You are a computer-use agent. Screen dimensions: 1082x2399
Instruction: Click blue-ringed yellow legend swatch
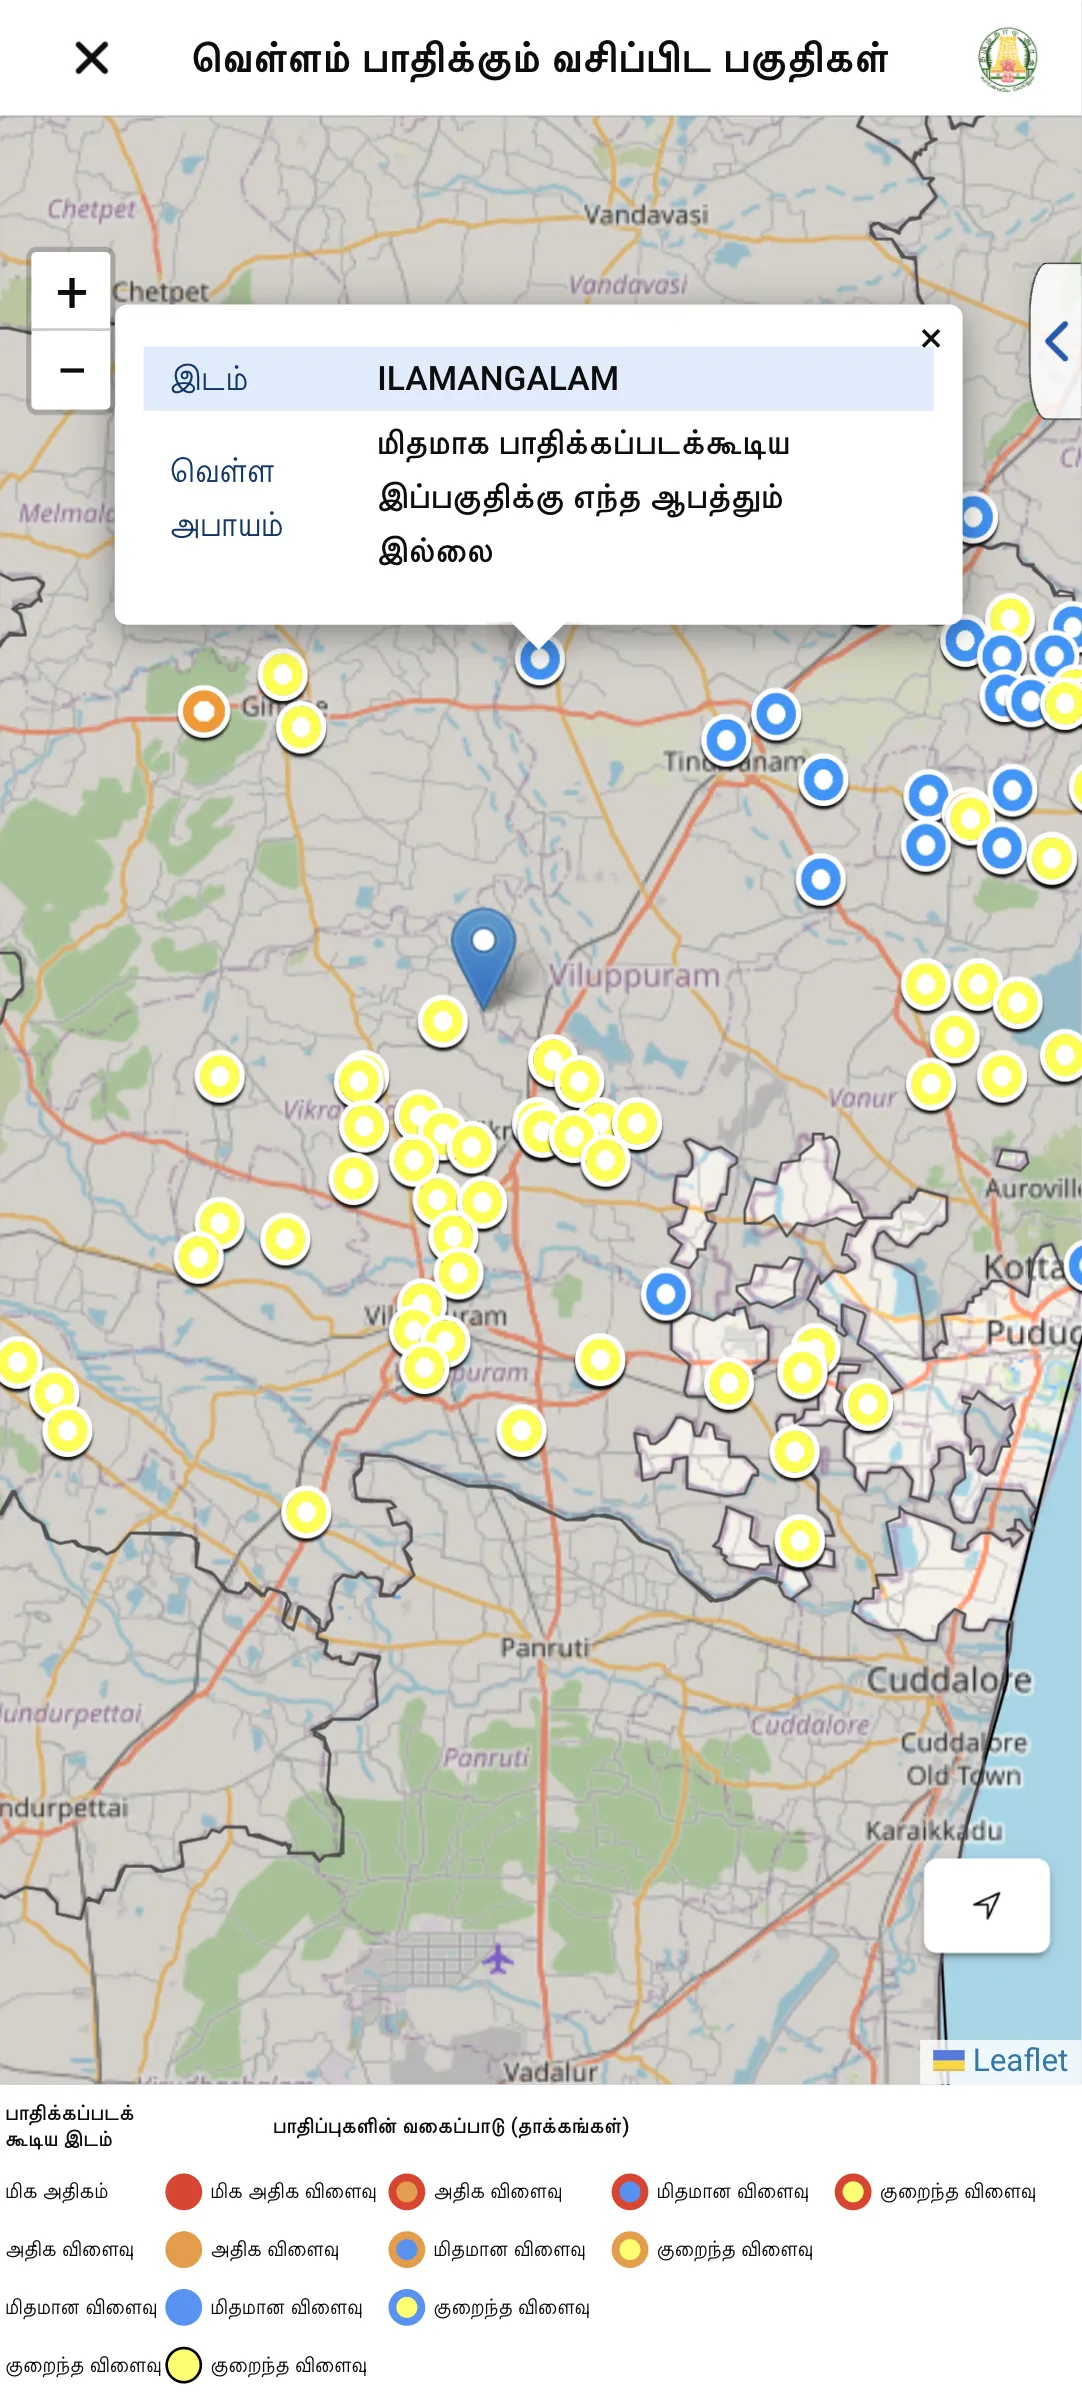click(407, 2308)
